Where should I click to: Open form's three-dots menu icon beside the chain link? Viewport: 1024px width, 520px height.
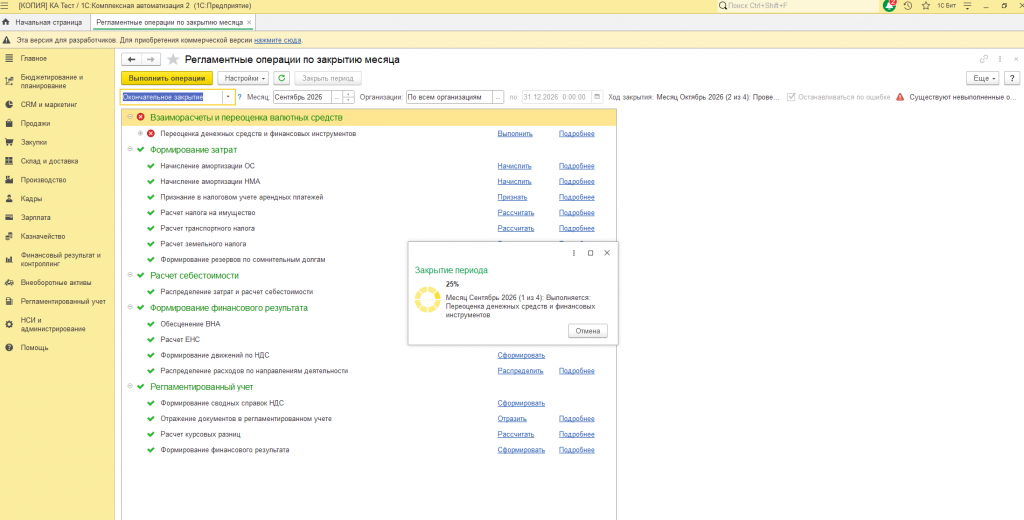(999, 59)
